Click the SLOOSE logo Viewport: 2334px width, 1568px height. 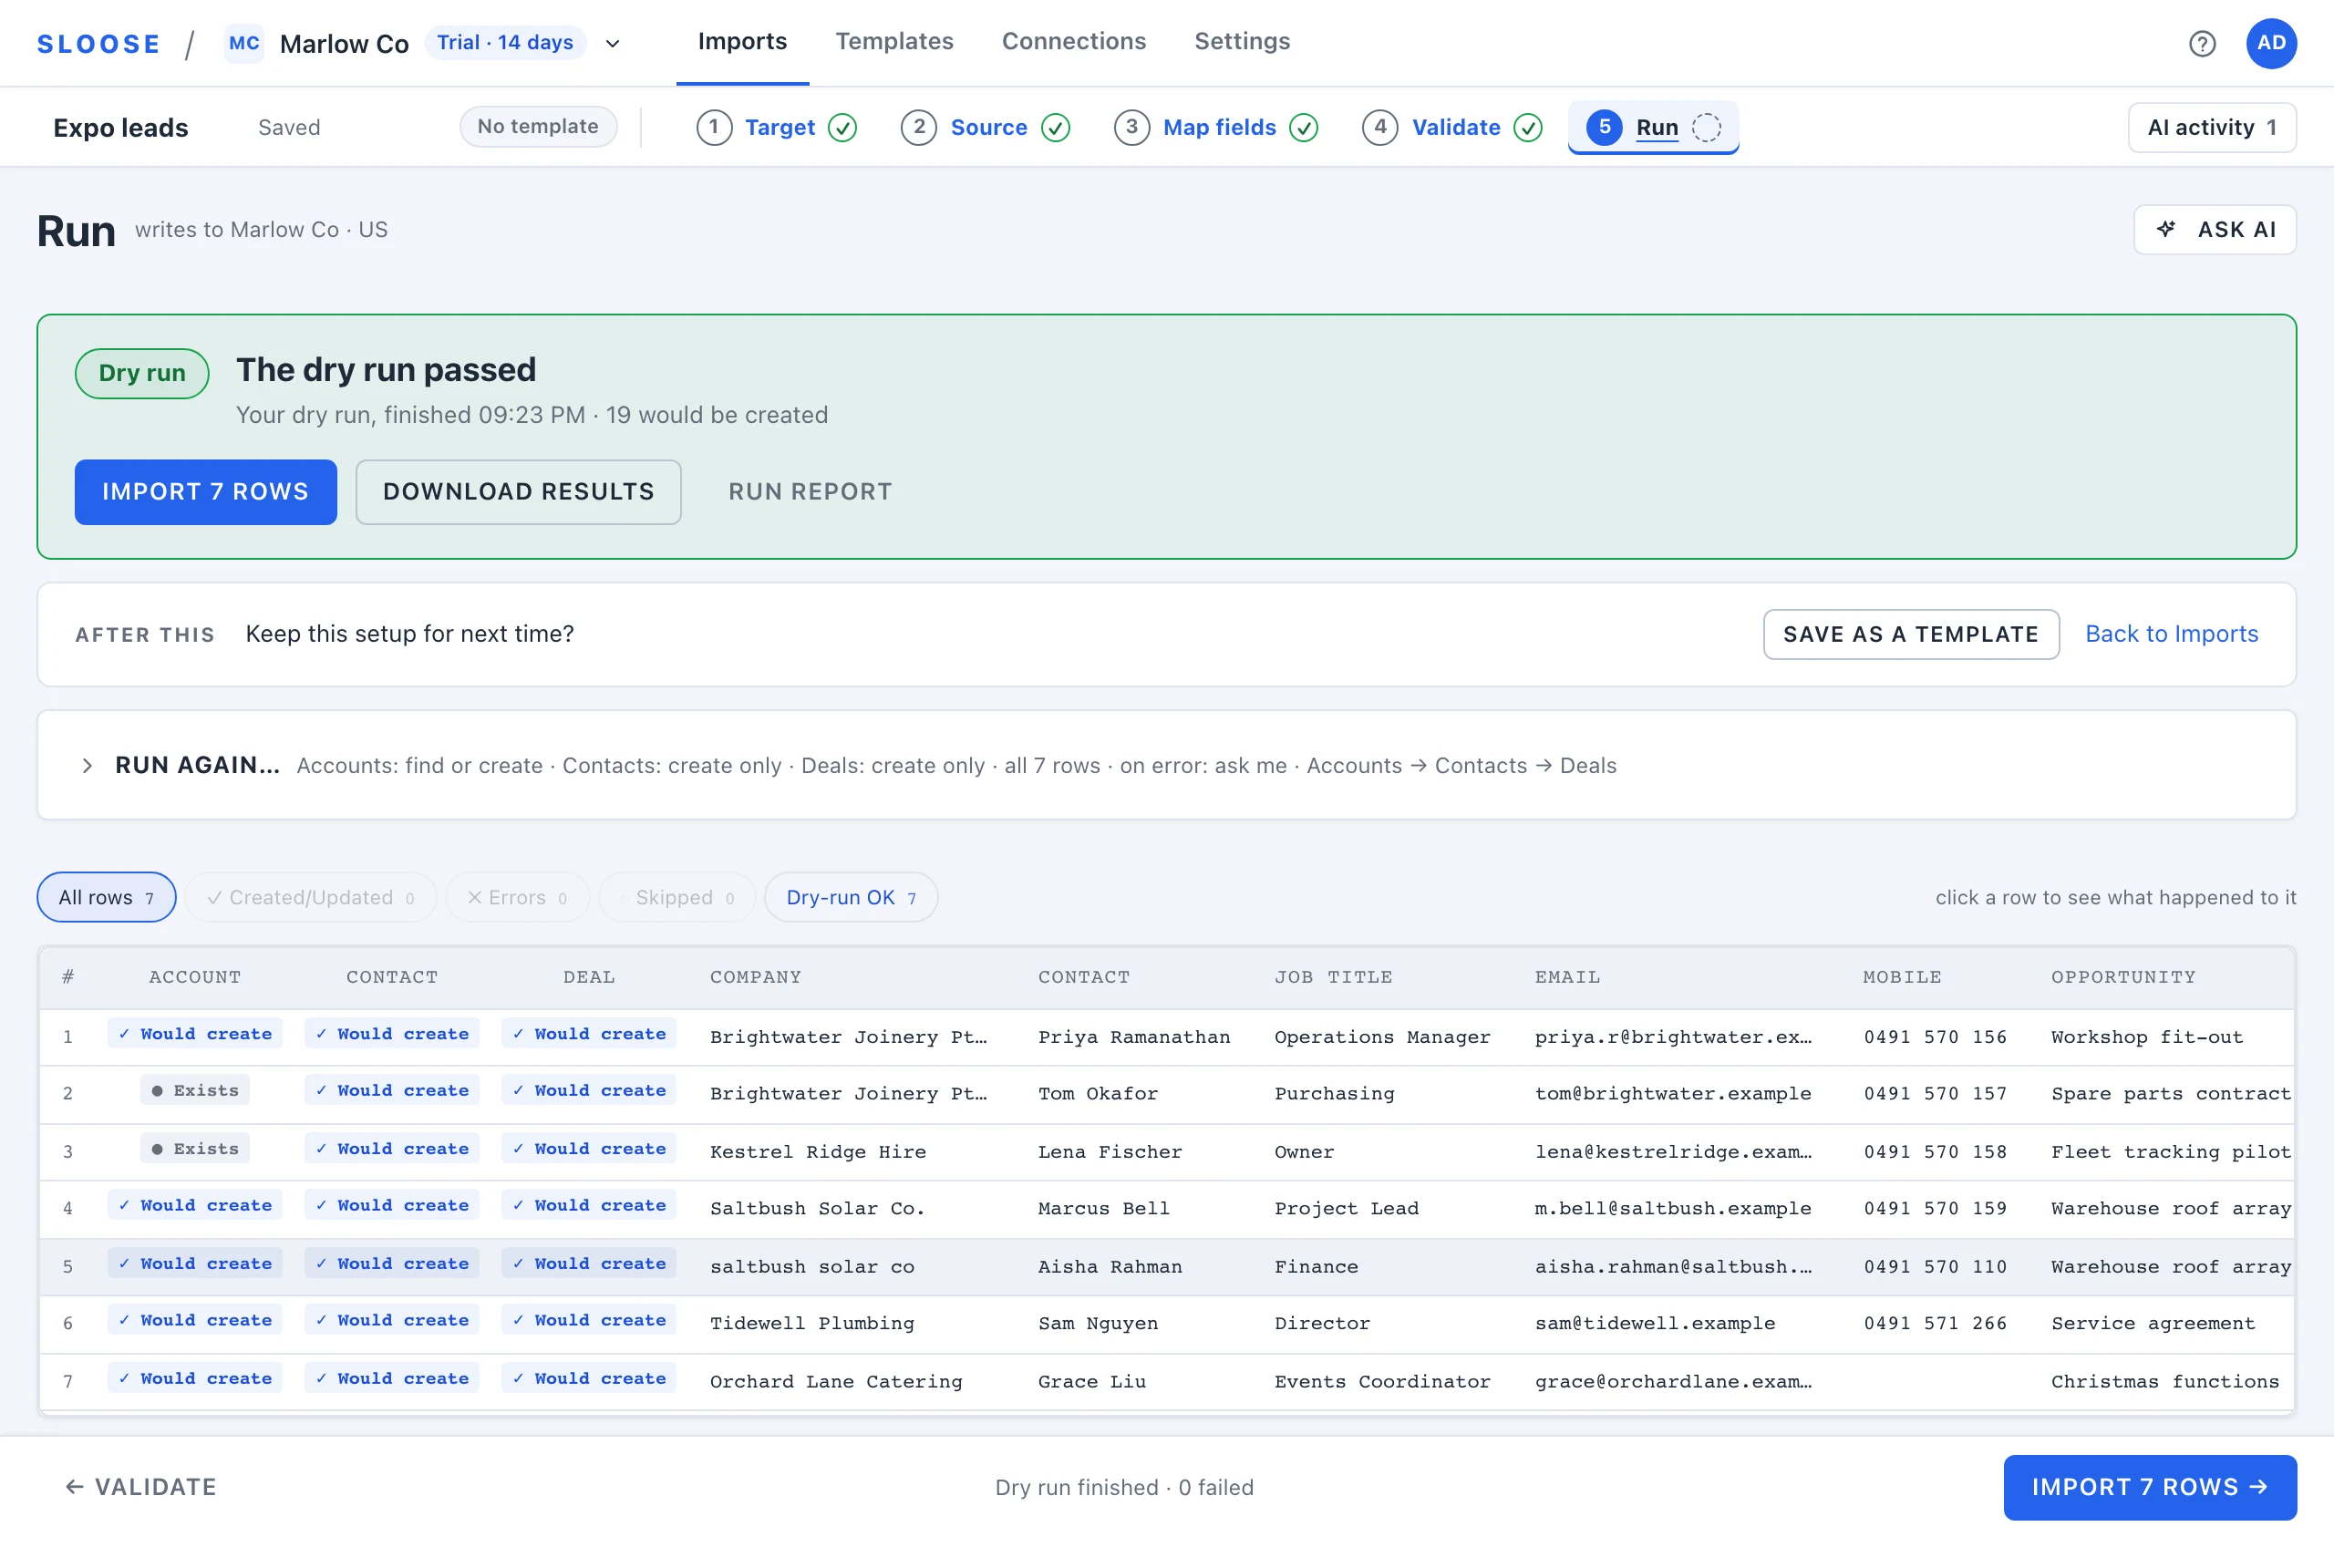(x=99, y=44)
